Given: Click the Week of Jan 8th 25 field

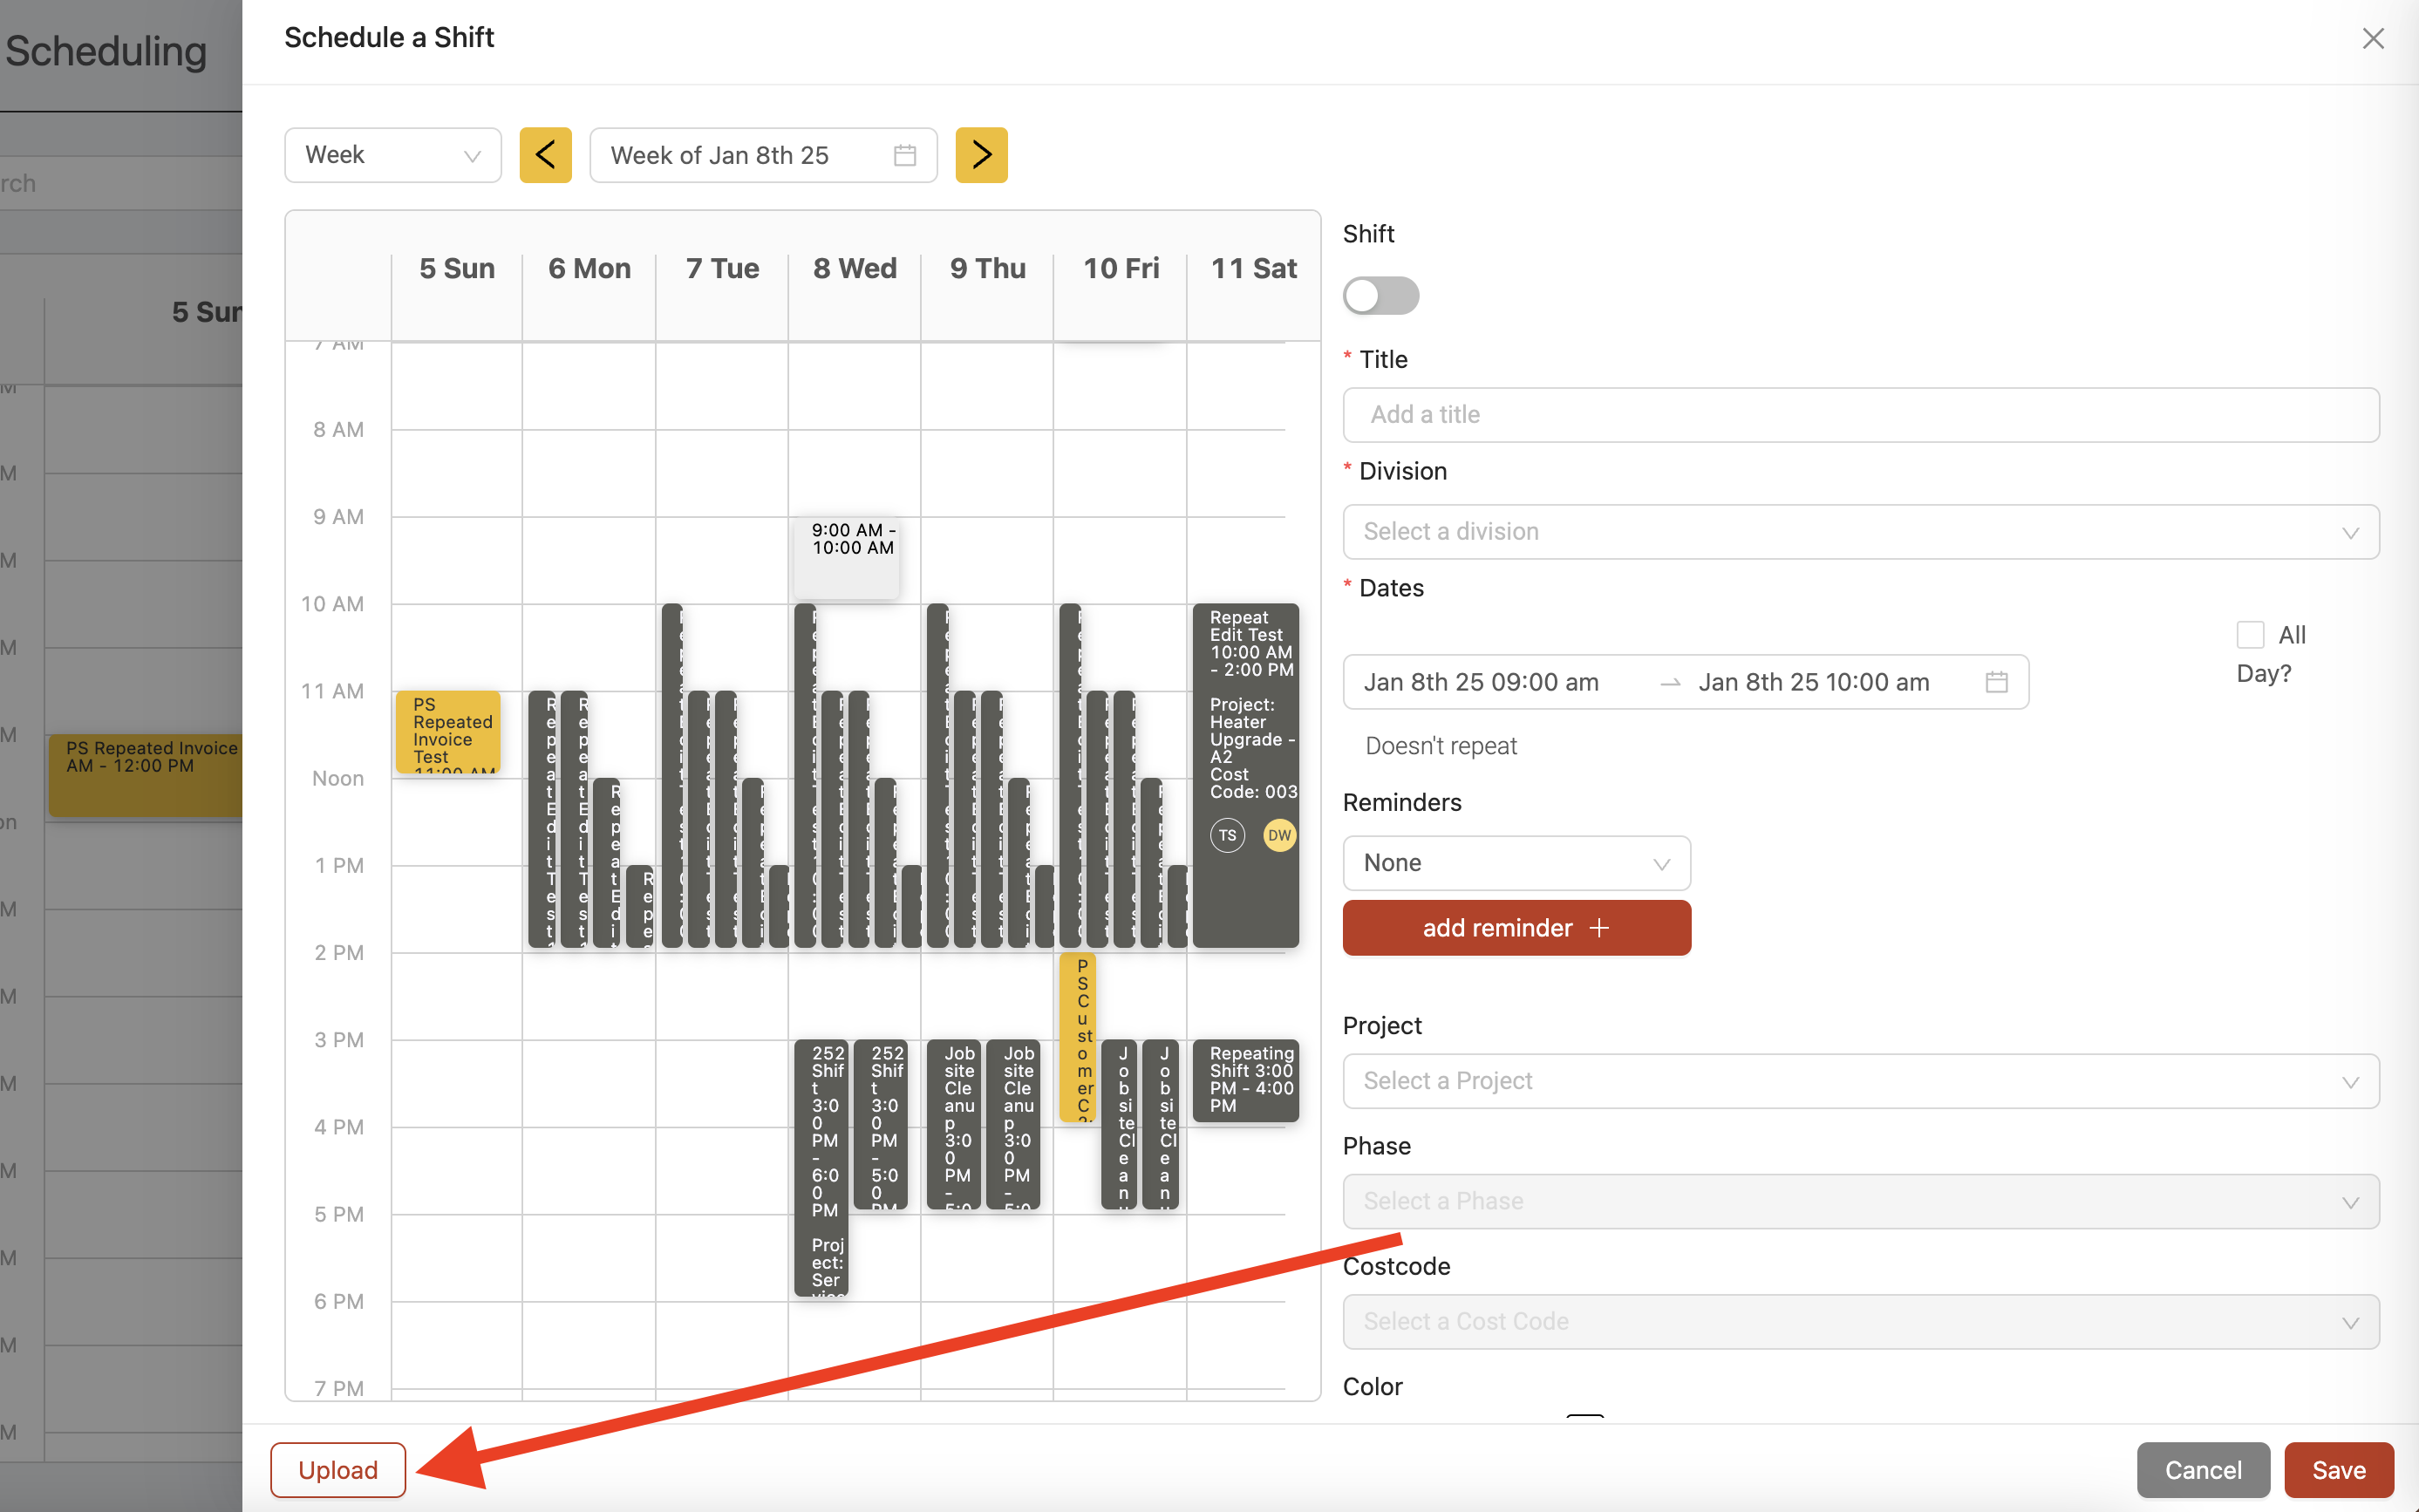Looking at the screenshot, I should [763, 155].
